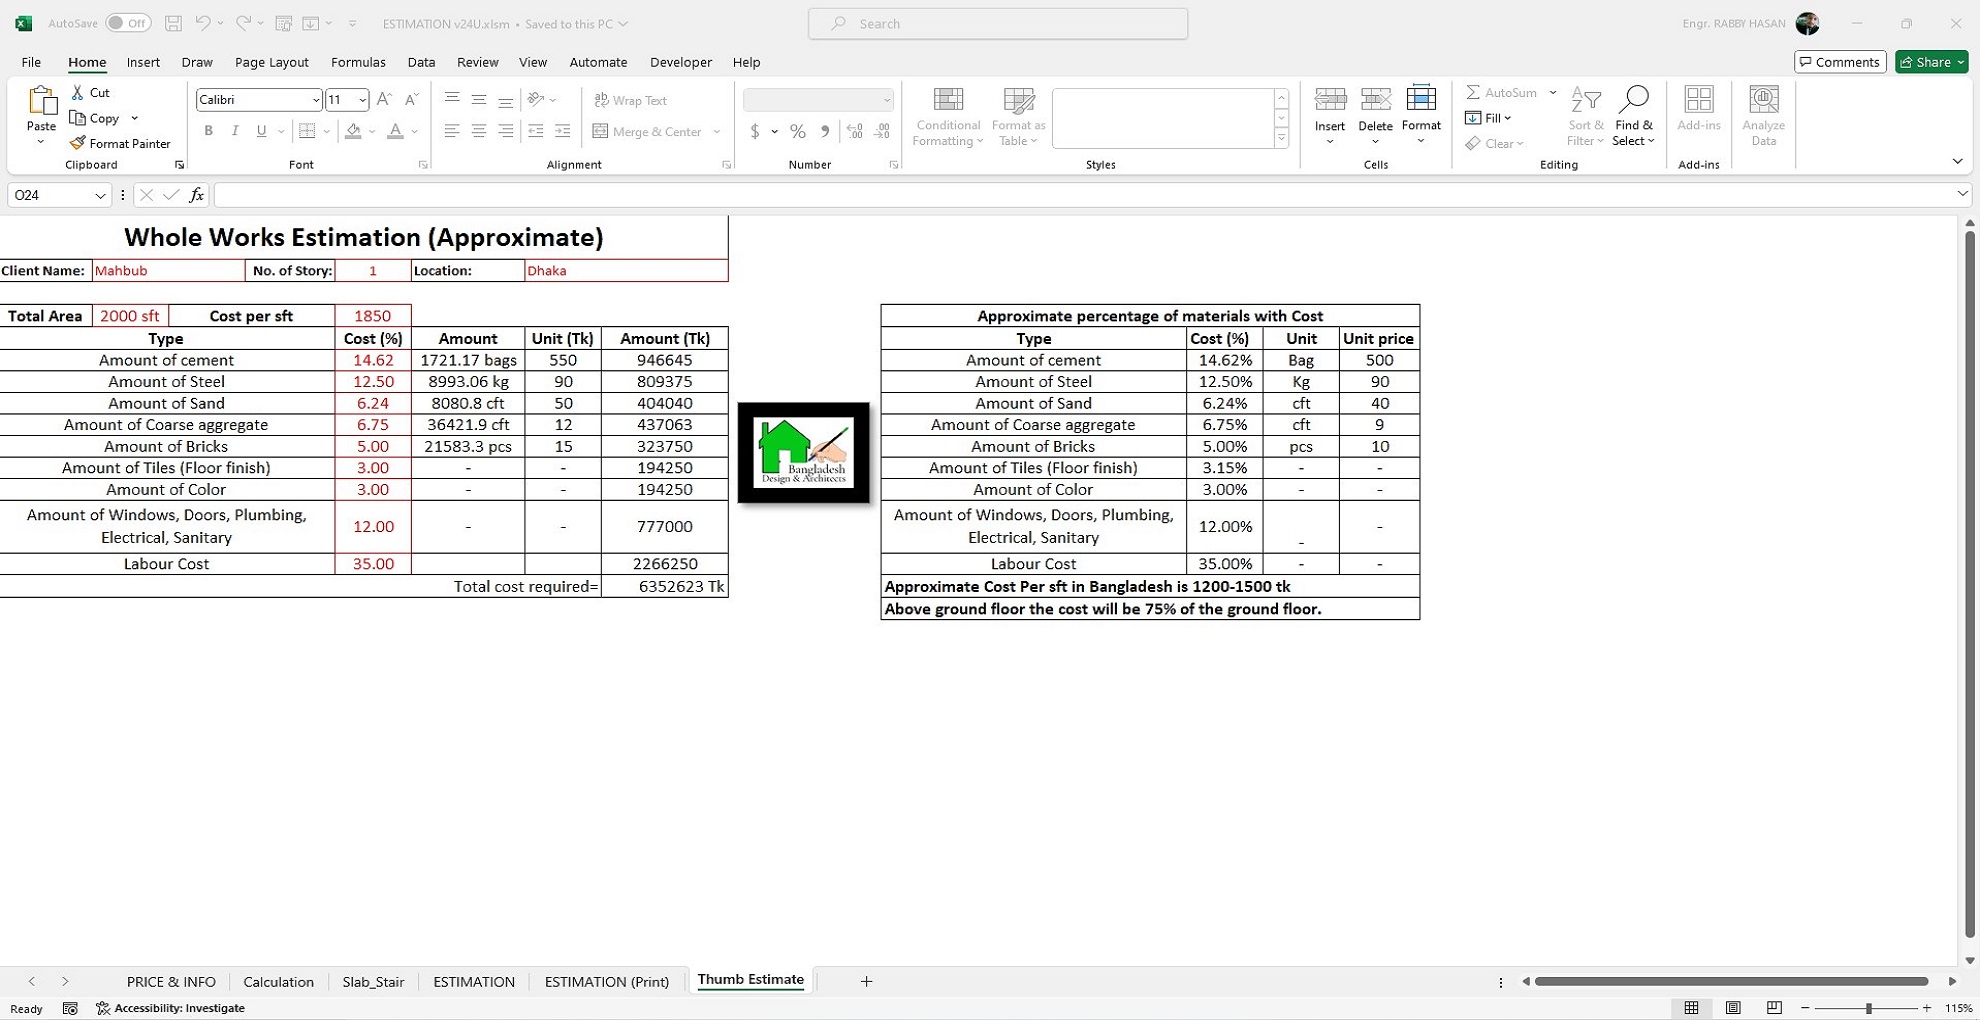The height and width of the screenshot is (1020, 1980).
Task: Click the zoom slider handle
Action: click(x=1868, y=1008)
